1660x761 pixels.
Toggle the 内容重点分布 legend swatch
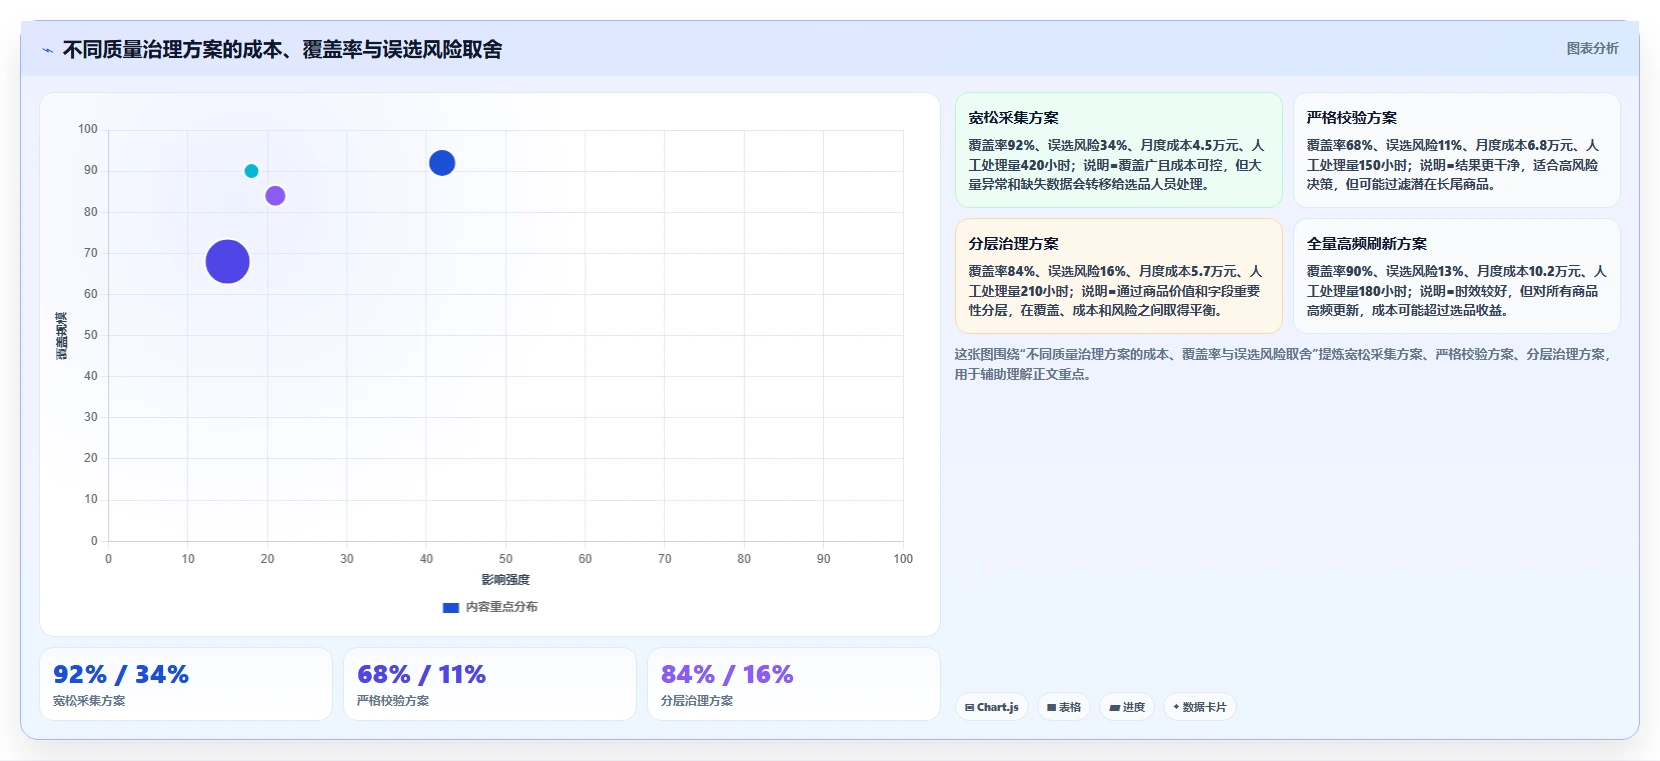pyautogui.click(x=451, y=607)
